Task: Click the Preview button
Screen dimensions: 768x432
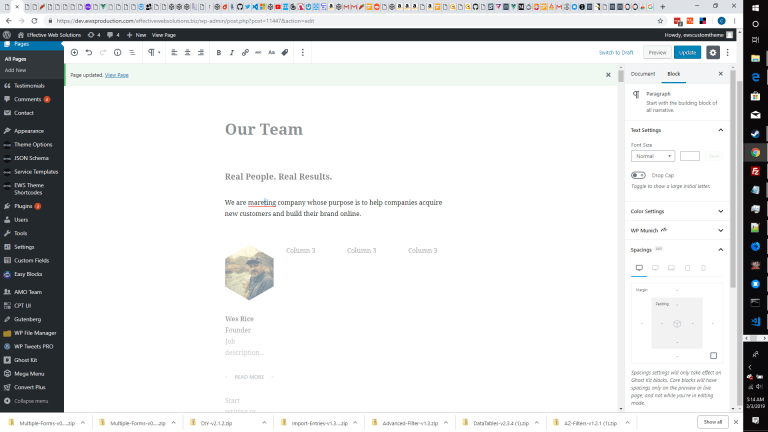Action: (657, 52)
